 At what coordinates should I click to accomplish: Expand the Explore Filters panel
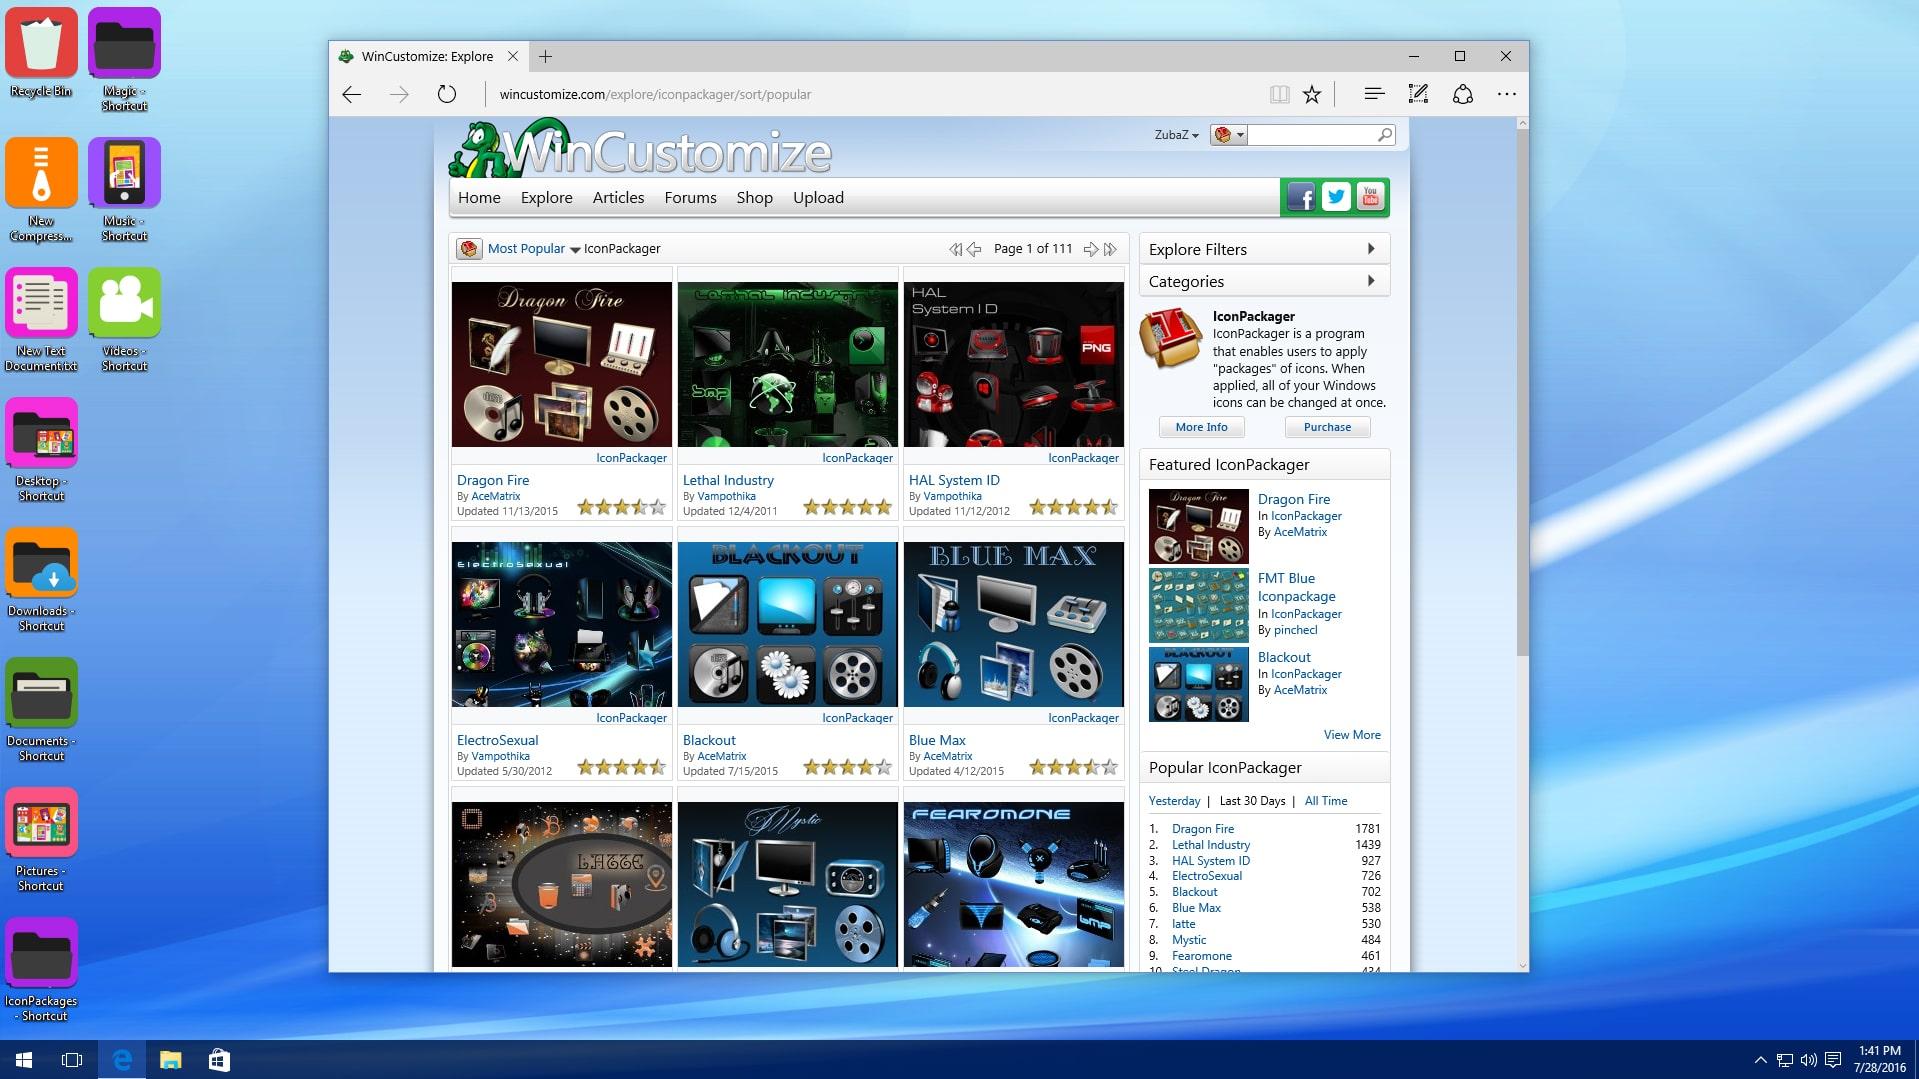[1263, 249]
